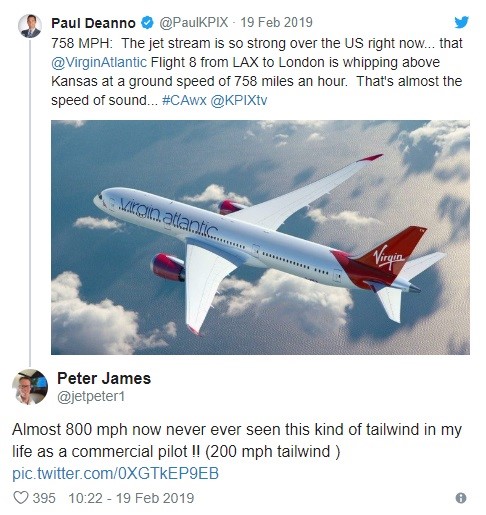Click the 19 Feb 2019 date beside @PaulKPIX
486x515 pixels.
pos(276,22)
